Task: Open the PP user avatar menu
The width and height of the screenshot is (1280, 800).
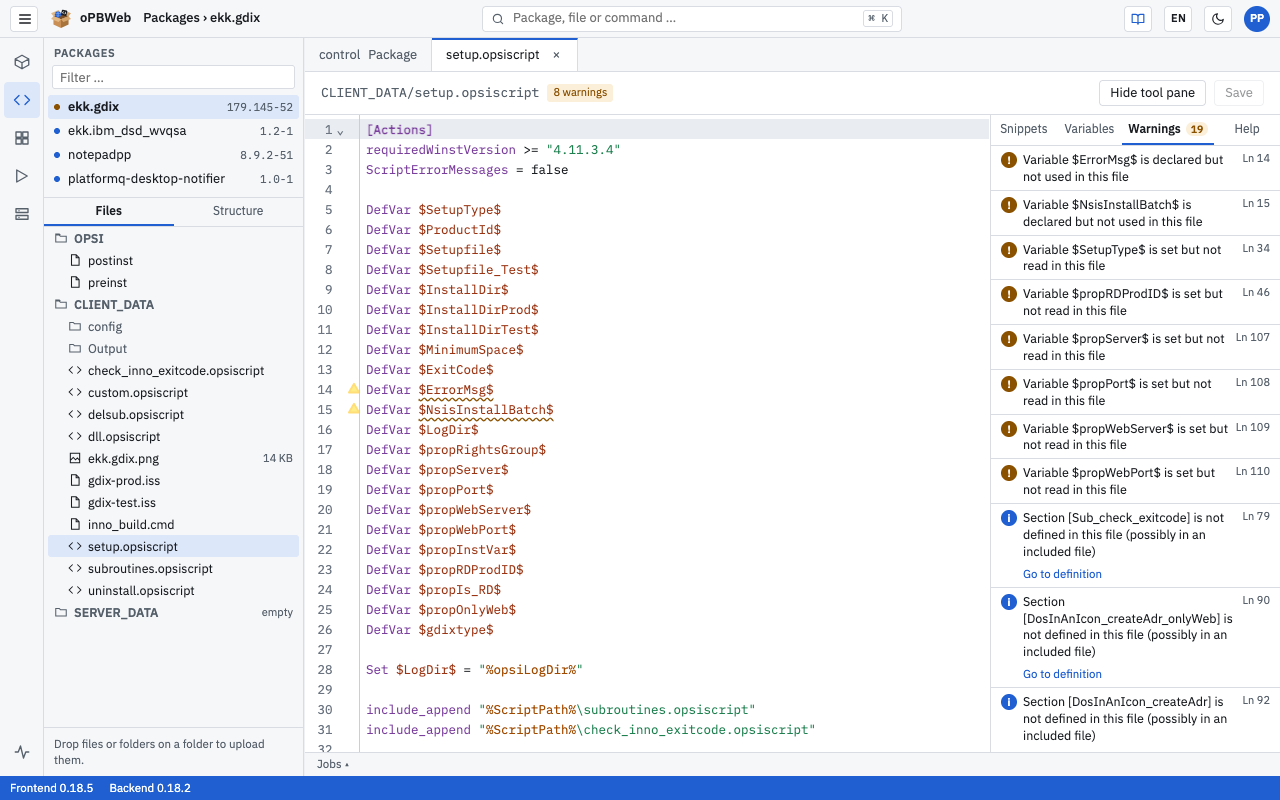Action: tap(1257, 18)
